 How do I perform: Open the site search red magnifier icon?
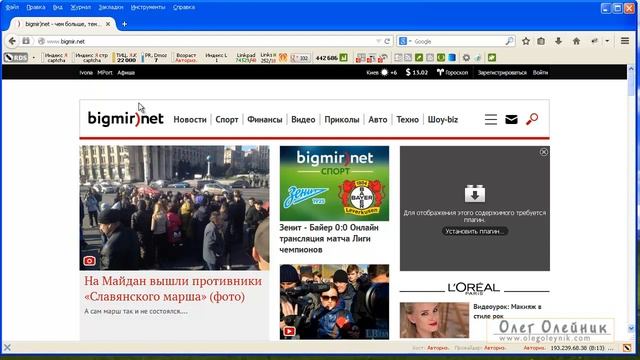[532, 119]
